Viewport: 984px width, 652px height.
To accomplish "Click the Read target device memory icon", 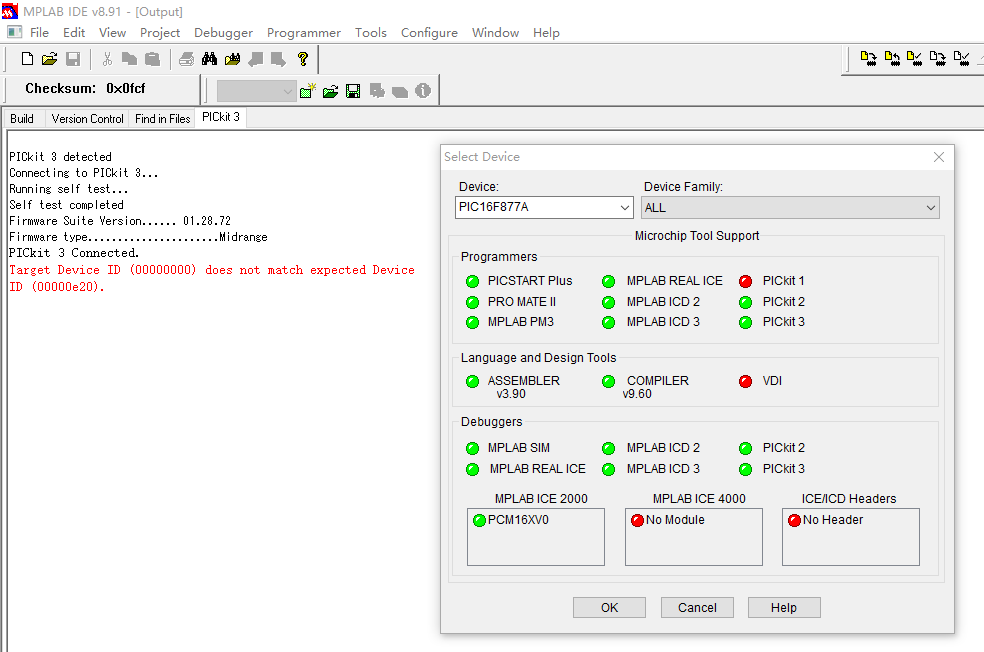I will pyautogui.click(x=892, y=59).
